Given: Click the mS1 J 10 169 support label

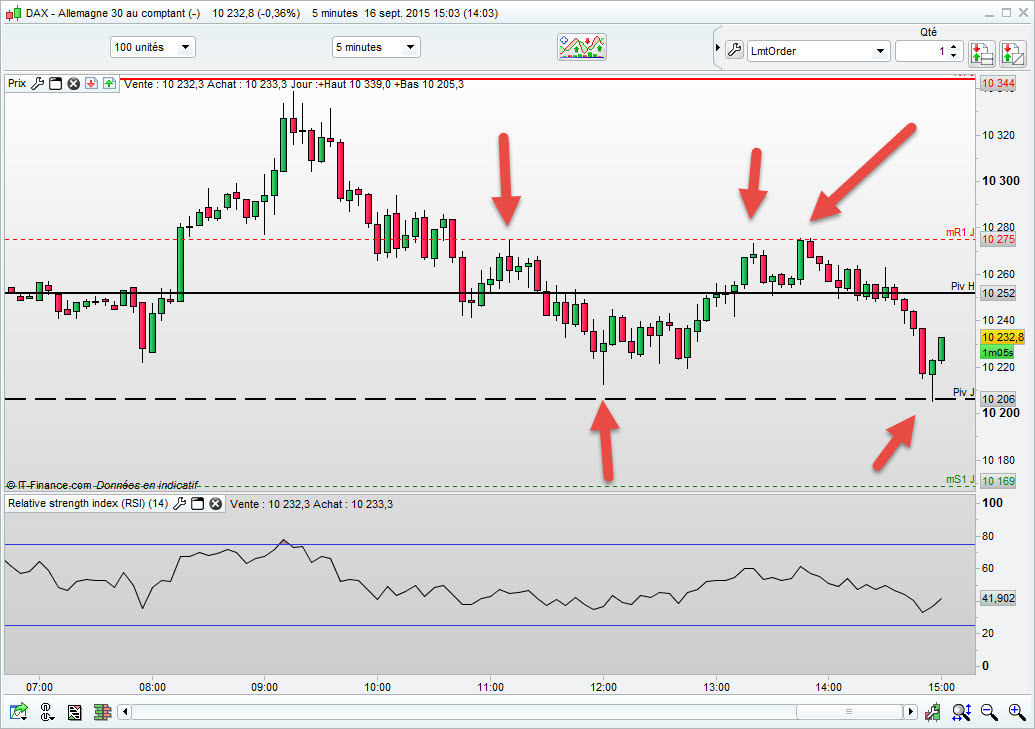Looking at the screenshot, I should [x=998, y=481].
